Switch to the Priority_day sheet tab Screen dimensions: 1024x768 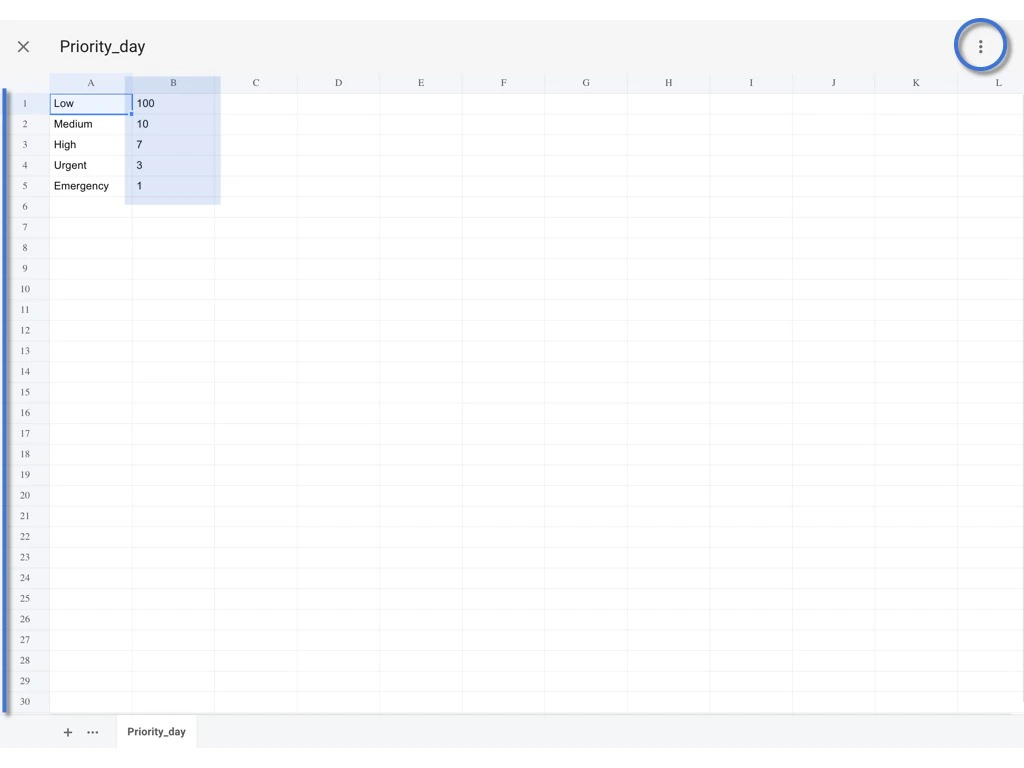pos(155,731)
